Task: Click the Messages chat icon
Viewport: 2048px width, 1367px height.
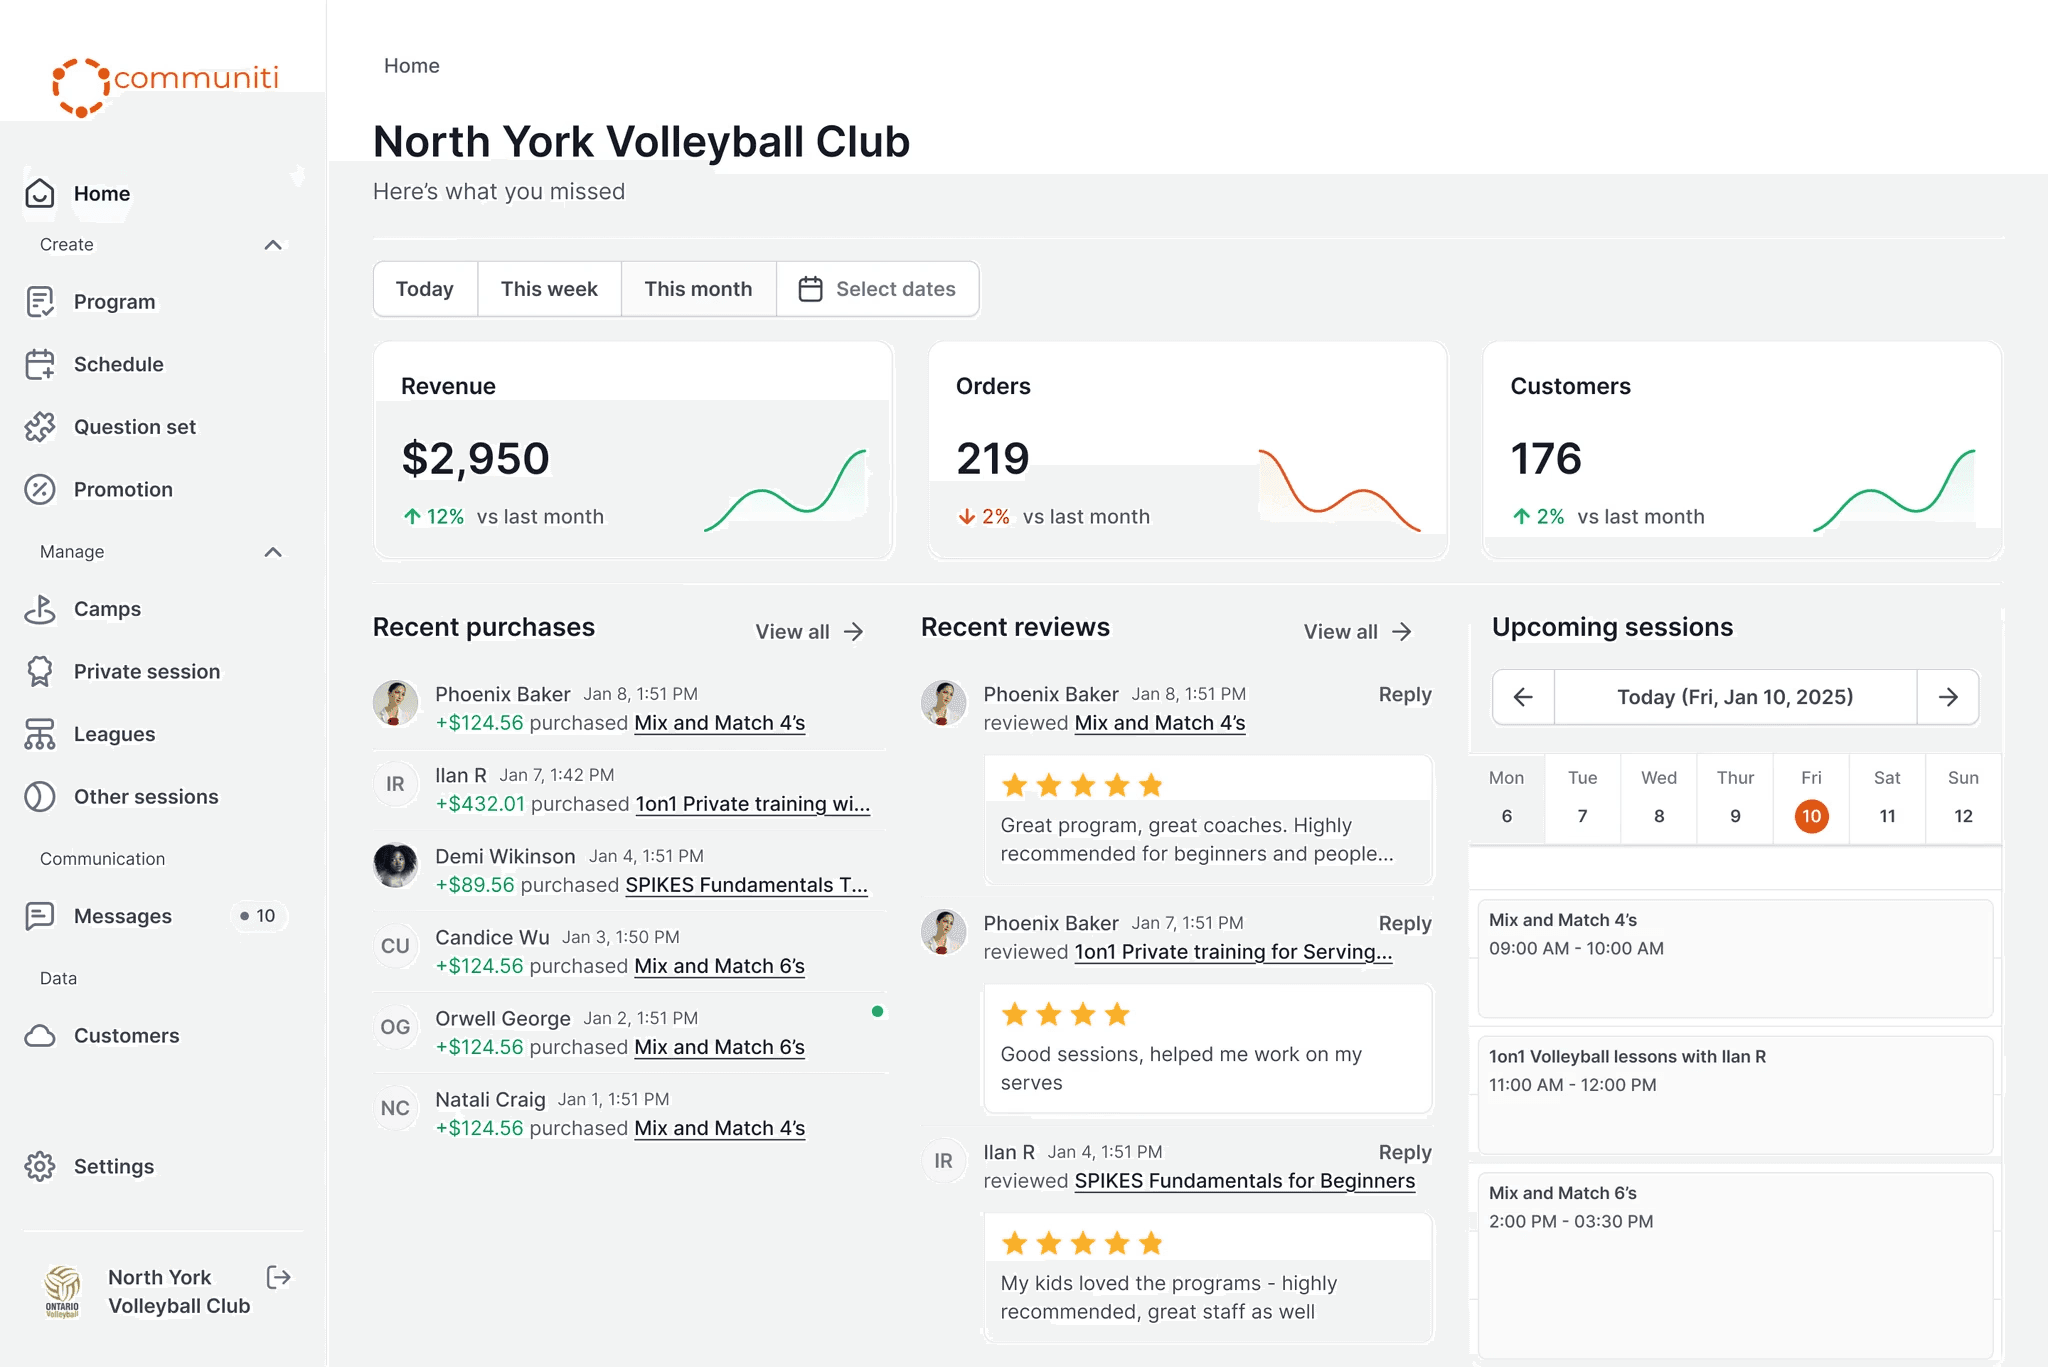Action: 40,916
